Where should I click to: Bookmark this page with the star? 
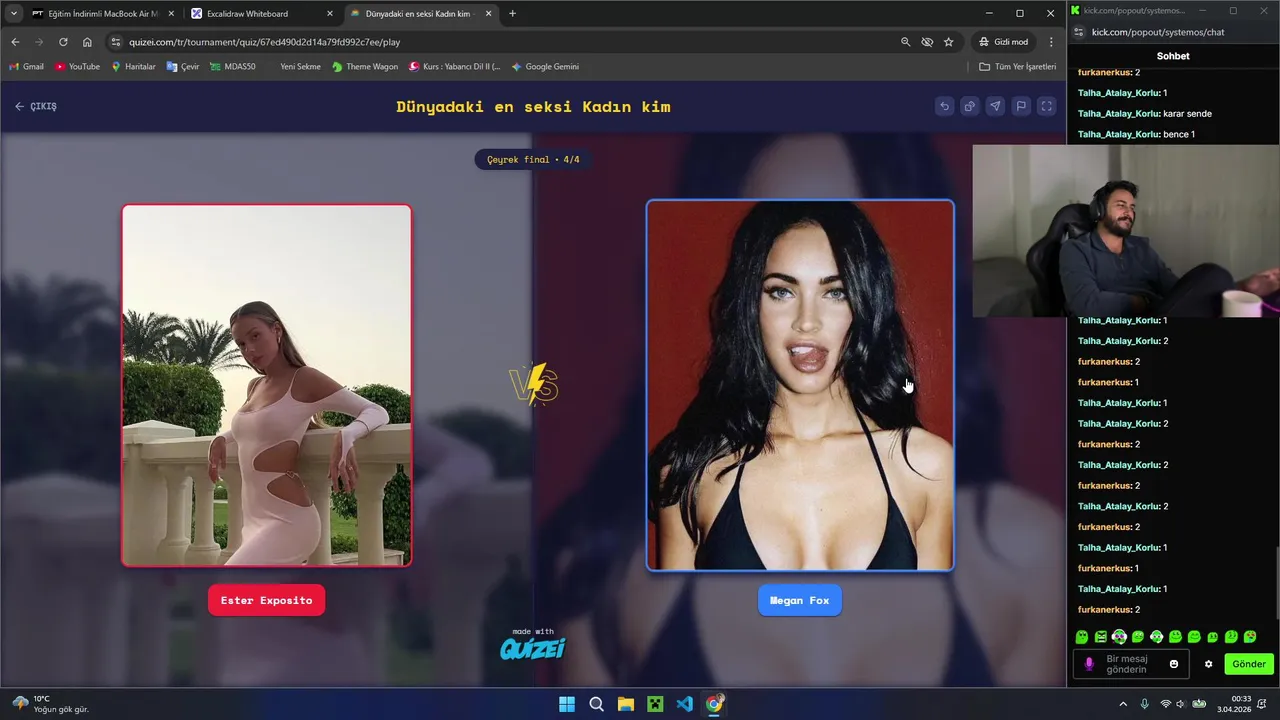coord(948,42)
